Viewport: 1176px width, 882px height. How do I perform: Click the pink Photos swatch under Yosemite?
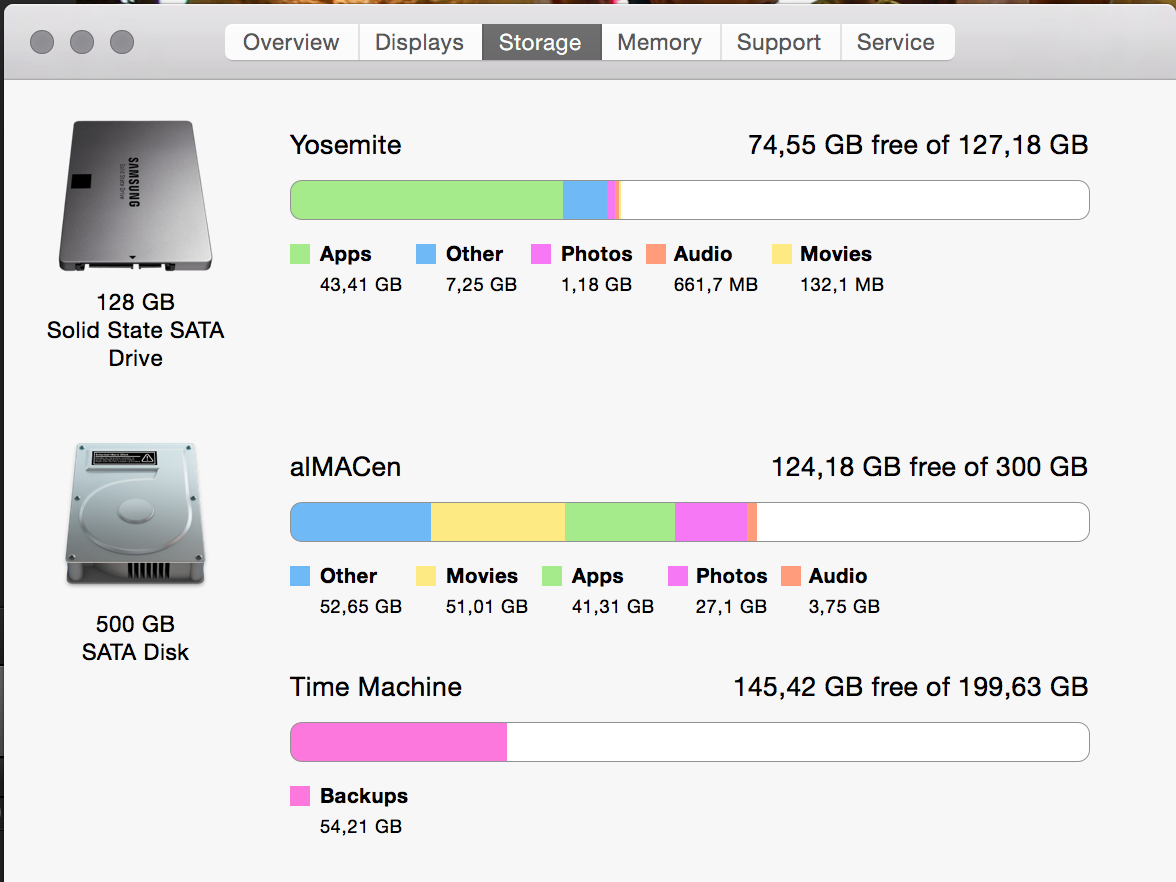[x=541, y=254]
